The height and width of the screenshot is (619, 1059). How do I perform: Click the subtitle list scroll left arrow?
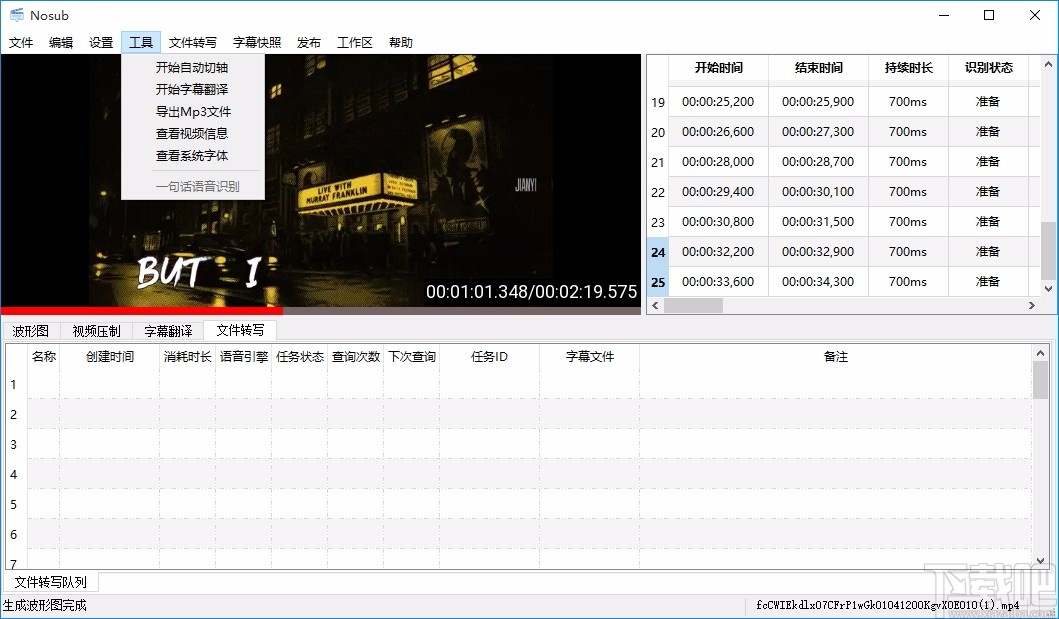tap(654, 306)
